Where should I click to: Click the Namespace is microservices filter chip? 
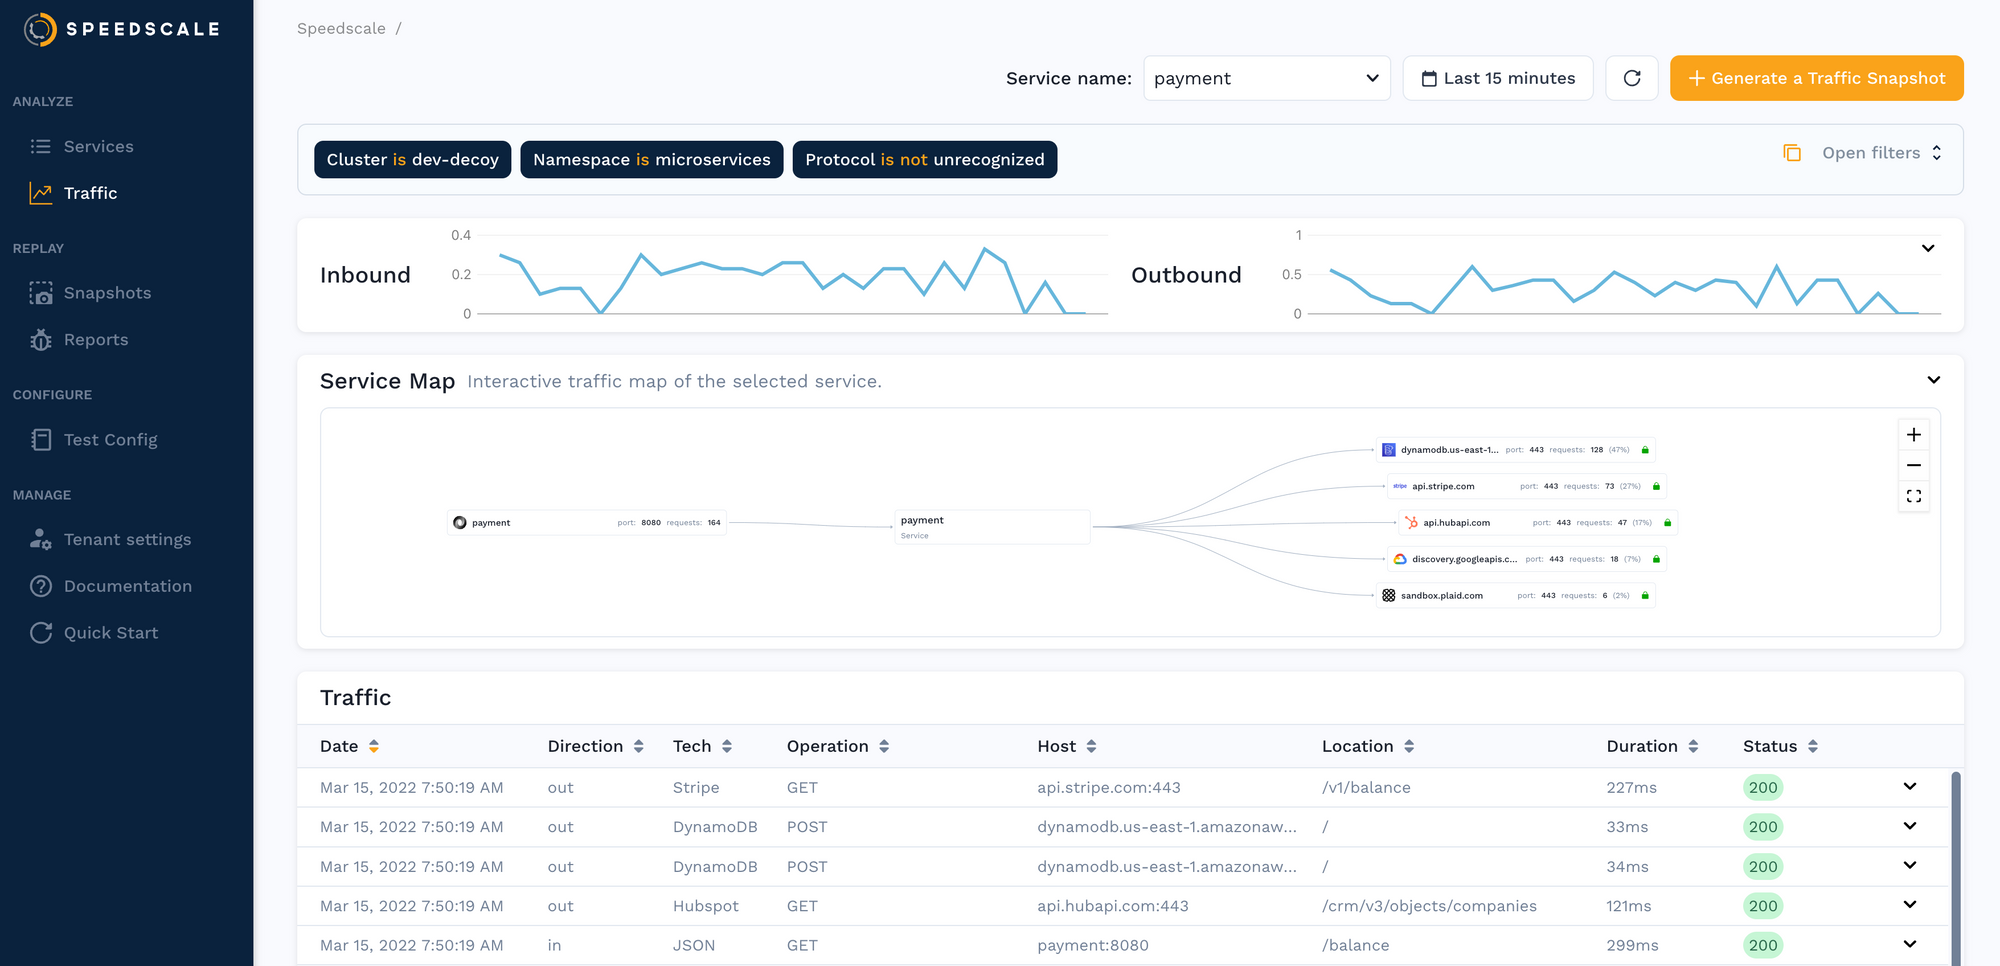click(651, 160)
